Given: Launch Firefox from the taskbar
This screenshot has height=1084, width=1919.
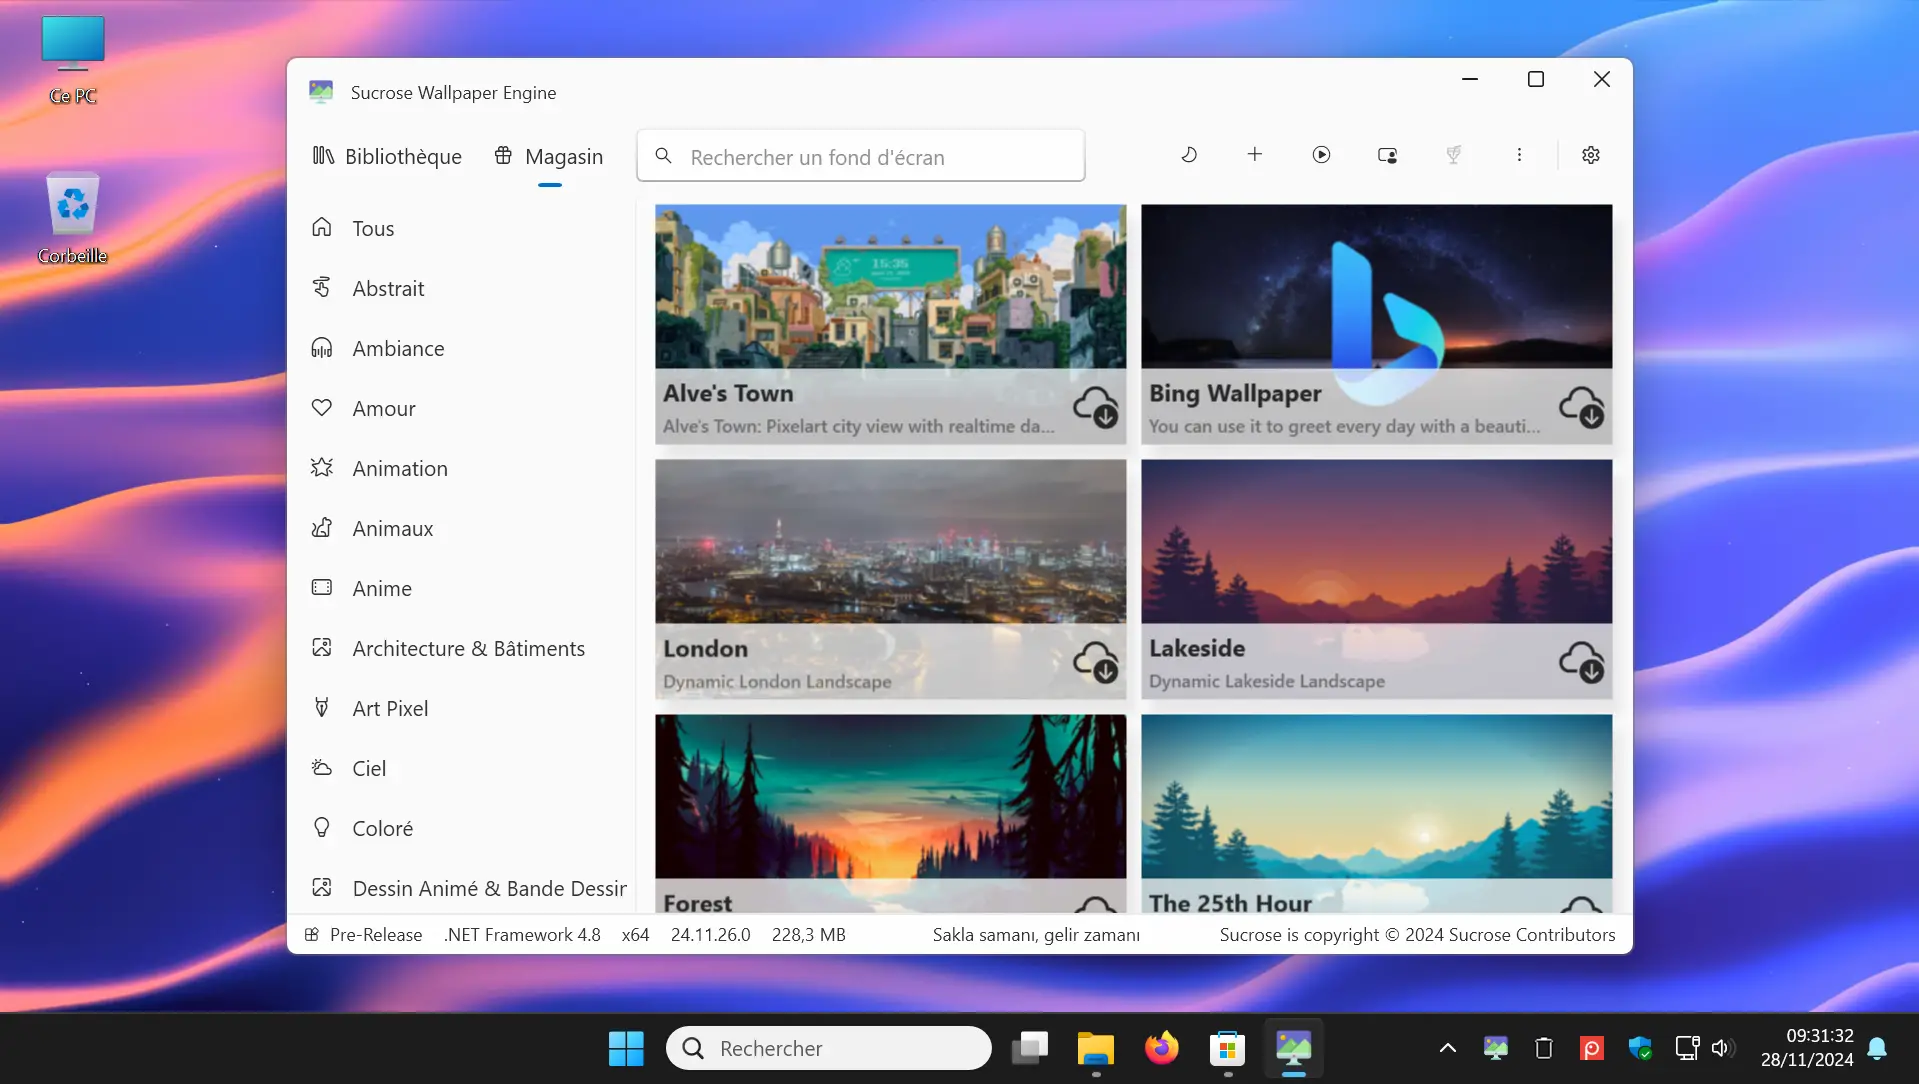Looking at the screenshot, I should click(1161, 1048).
